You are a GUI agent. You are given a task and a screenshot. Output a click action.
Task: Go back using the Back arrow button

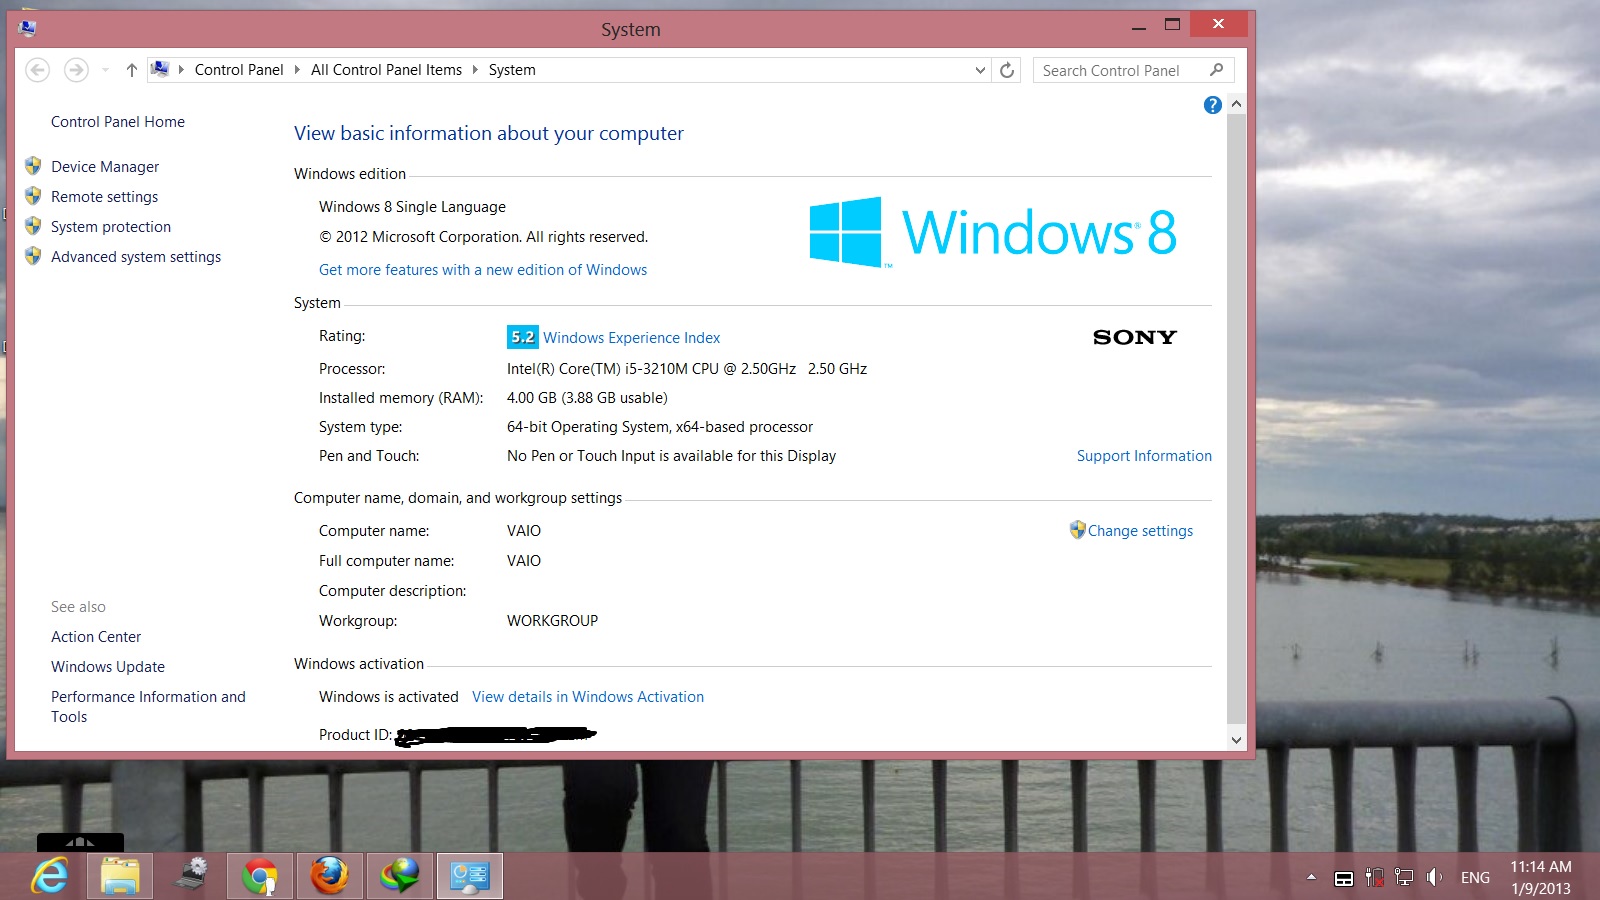point(37,70)
